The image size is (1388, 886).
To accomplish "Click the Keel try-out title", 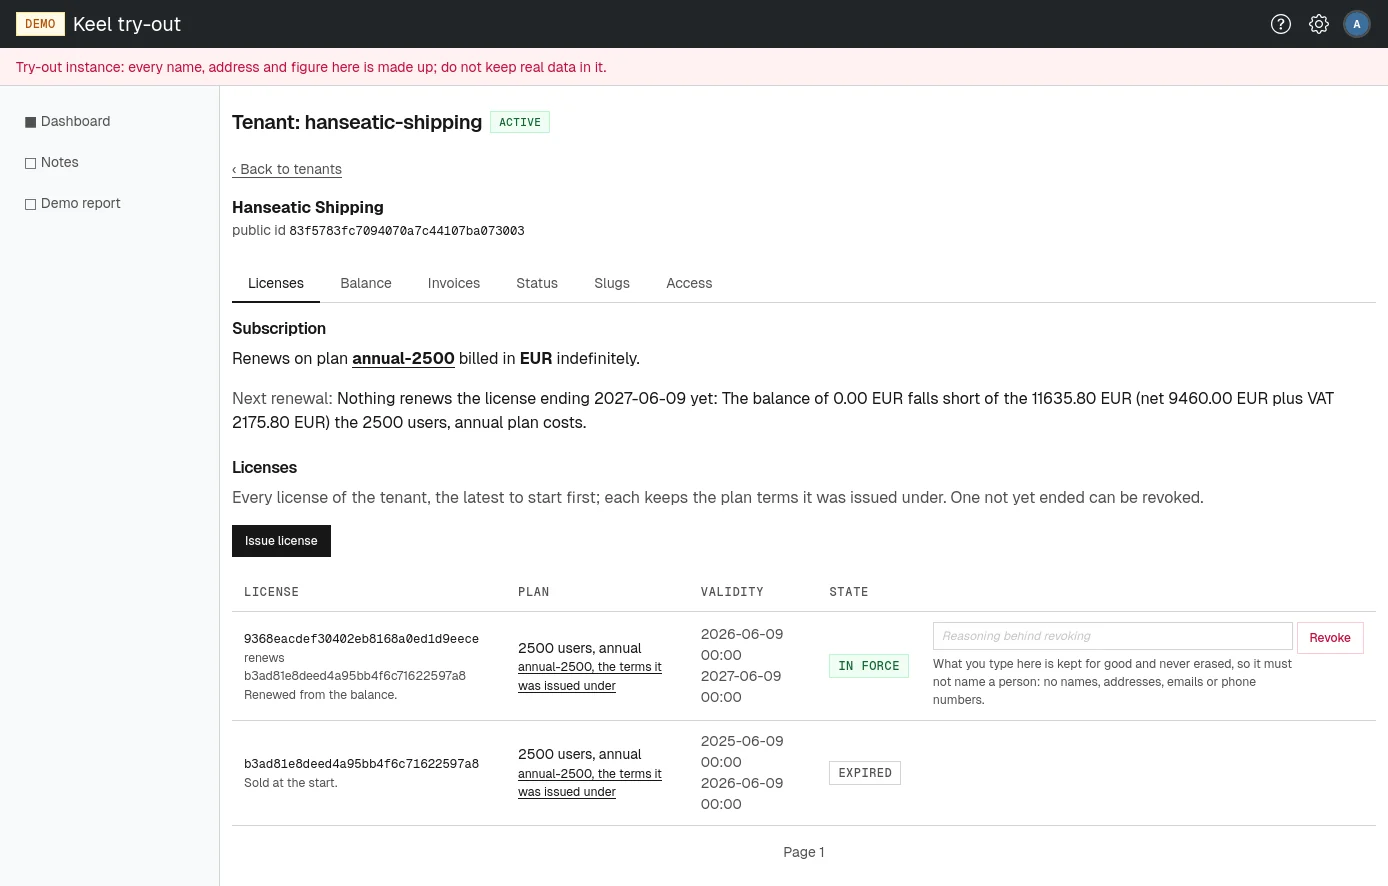I will click(x=127, y=24).
